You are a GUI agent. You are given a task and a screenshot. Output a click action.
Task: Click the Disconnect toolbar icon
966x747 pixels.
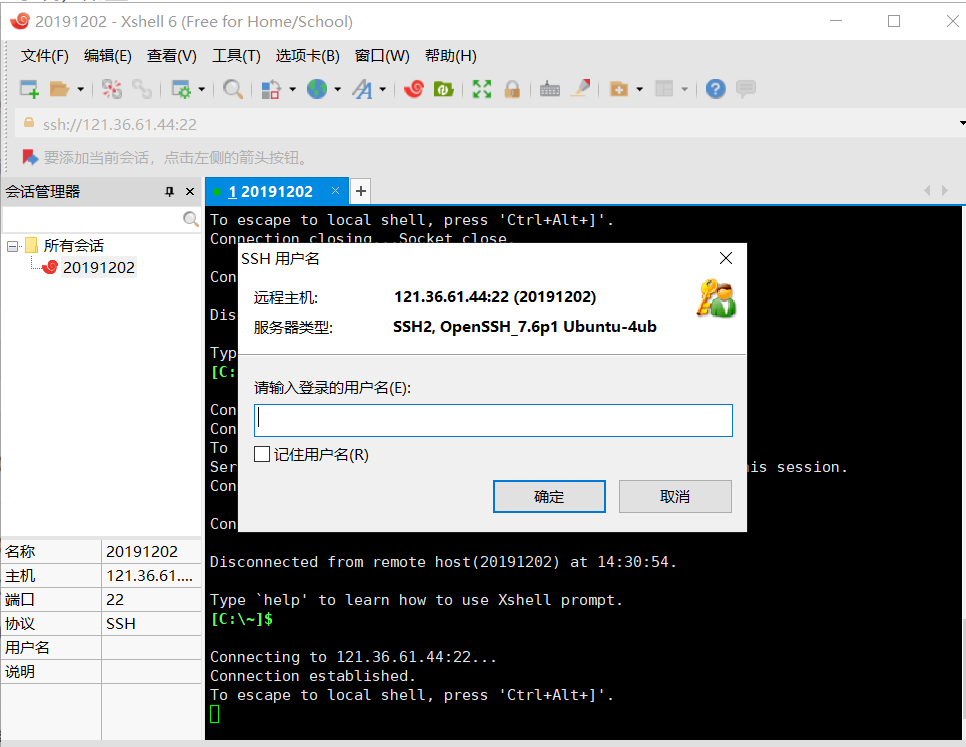[112, 89]
